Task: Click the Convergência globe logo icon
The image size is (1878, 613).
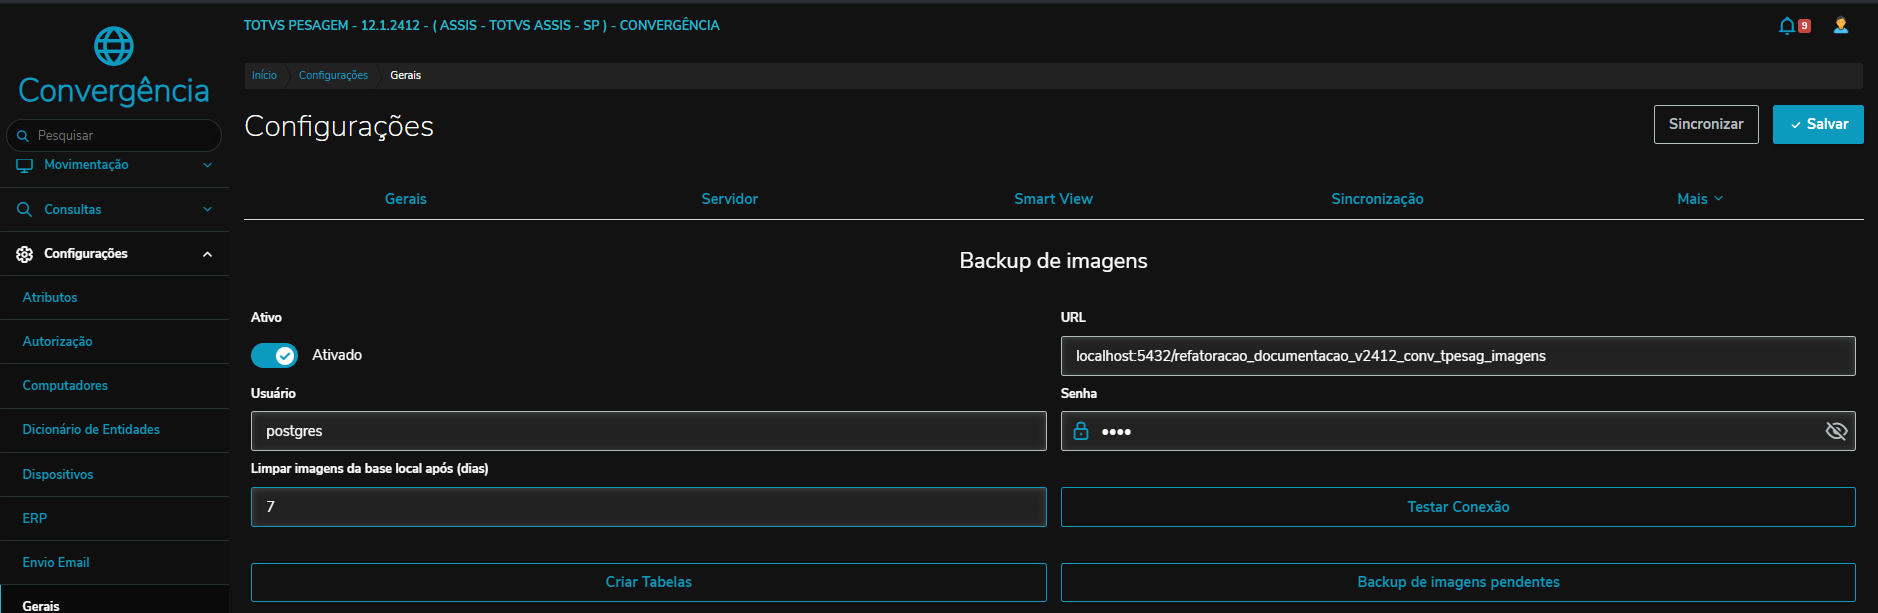Action: click(113, 46)
